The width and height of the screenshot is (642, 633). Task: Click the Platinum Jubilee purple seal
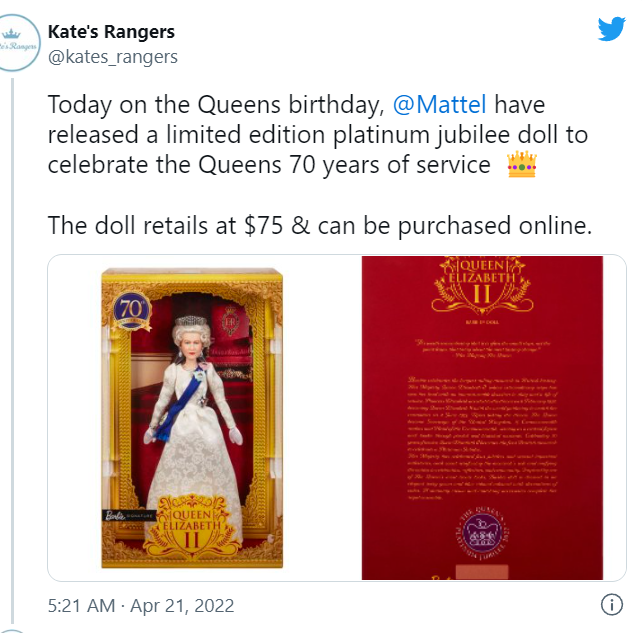coord(483,534)
